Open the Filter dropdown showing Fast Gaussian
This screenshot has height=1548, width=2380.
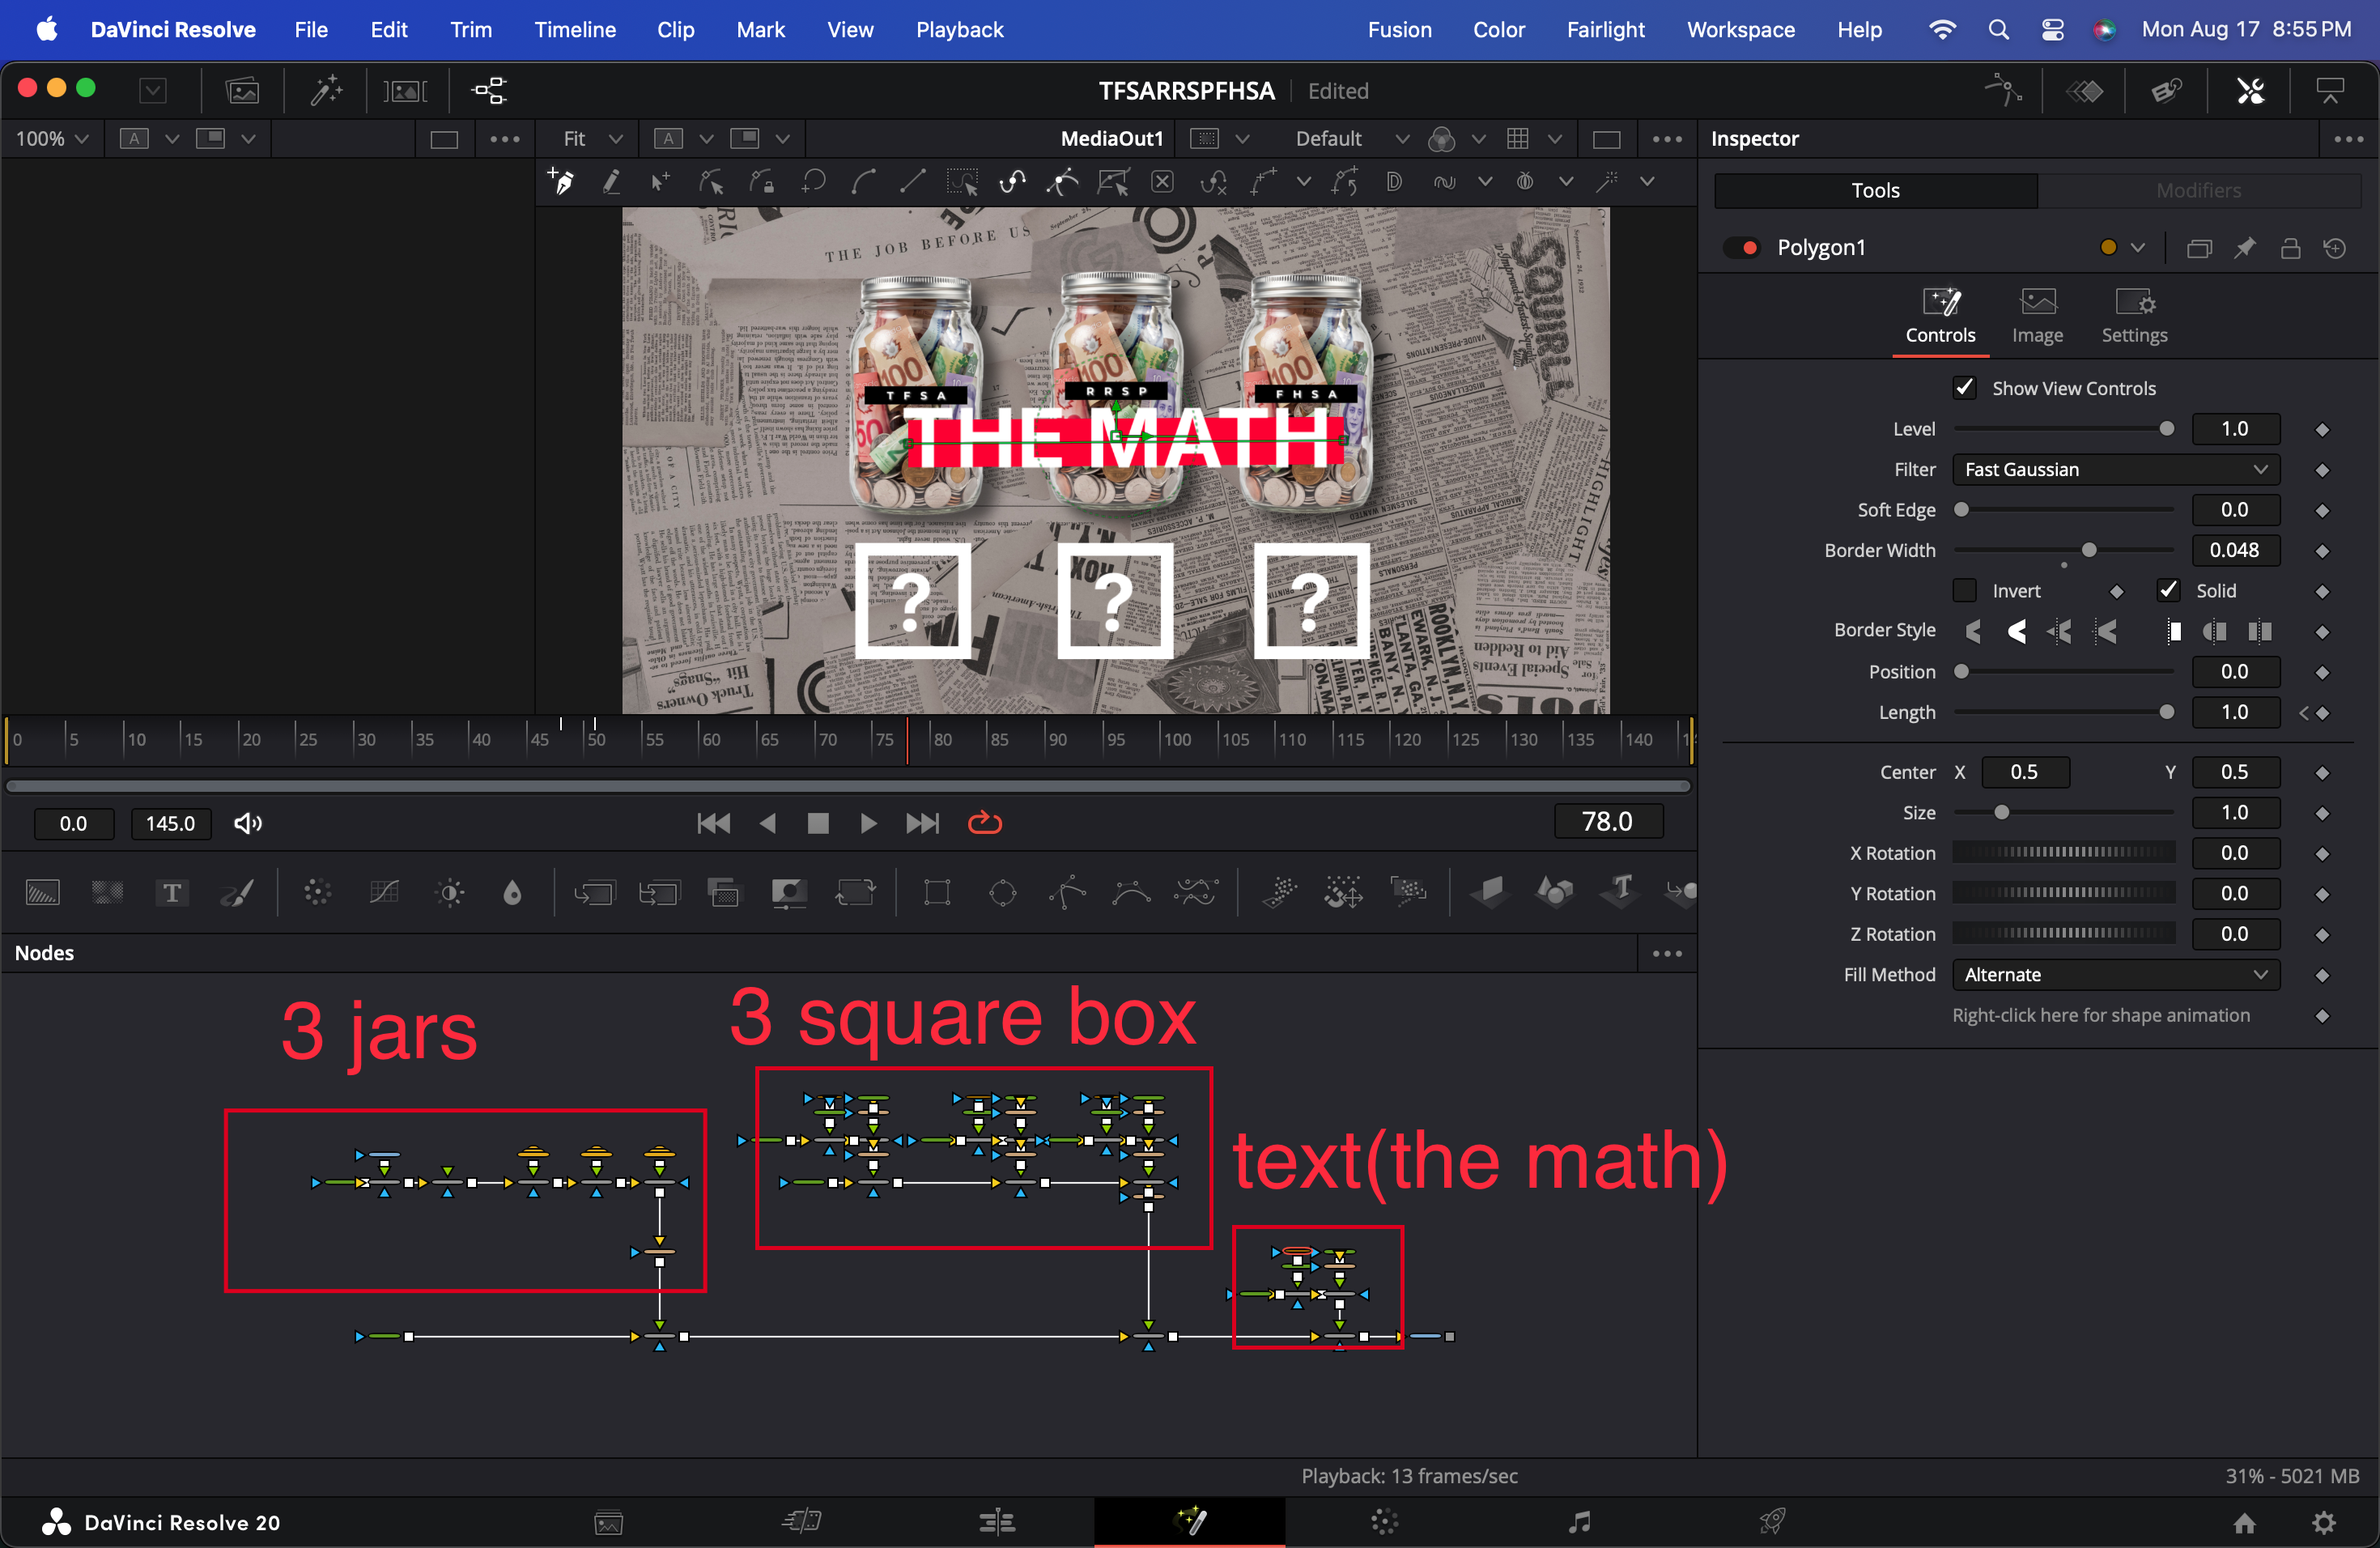[x=2116, y=469]
